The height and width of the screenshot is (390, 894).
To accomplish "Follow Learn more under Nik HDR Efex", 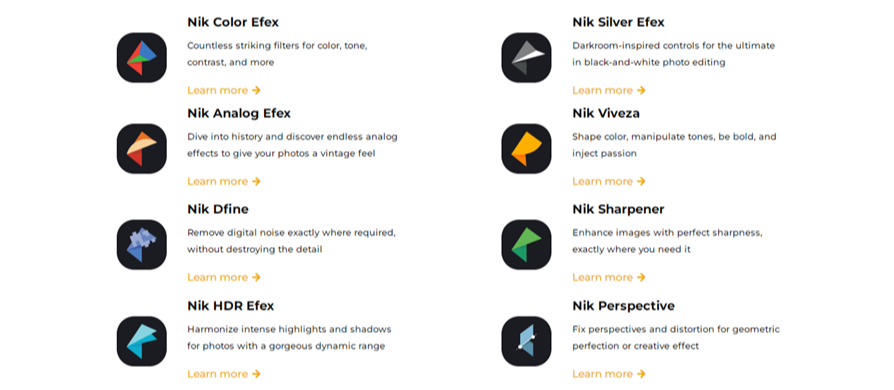I will (x=224, y=374).
